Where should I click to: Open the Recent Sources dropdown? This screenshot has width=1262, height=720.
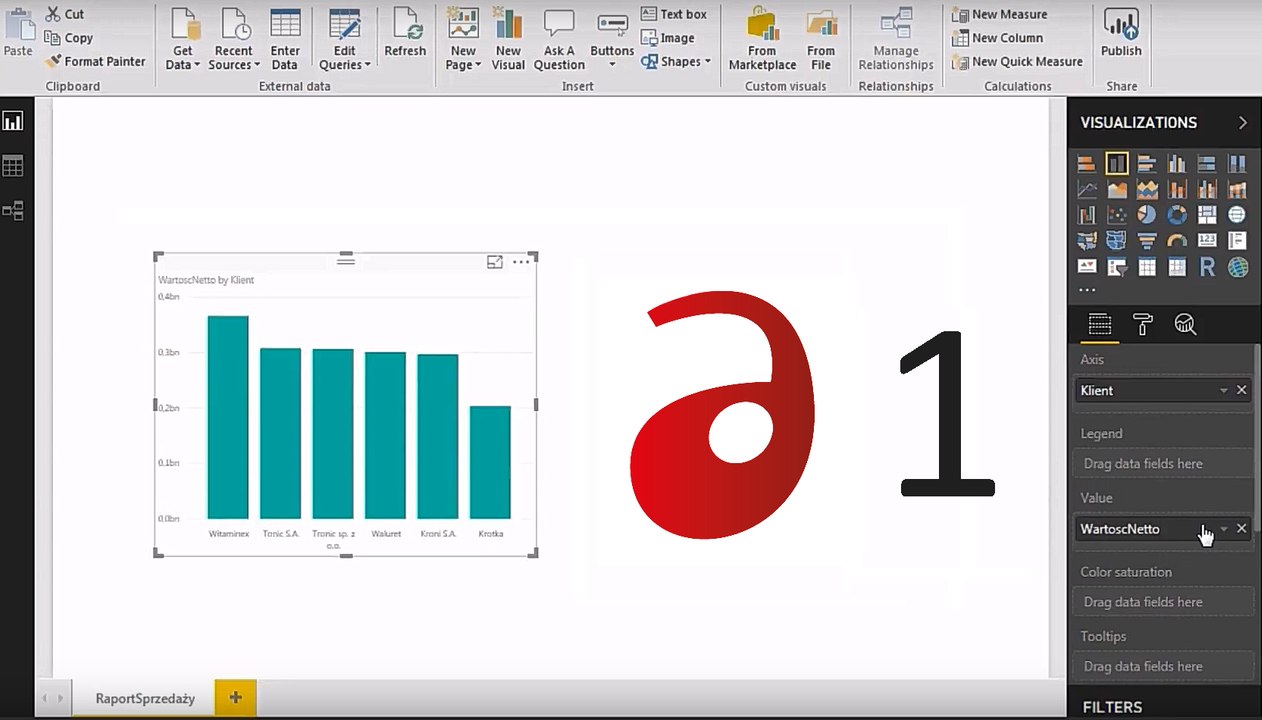[234, 40]
